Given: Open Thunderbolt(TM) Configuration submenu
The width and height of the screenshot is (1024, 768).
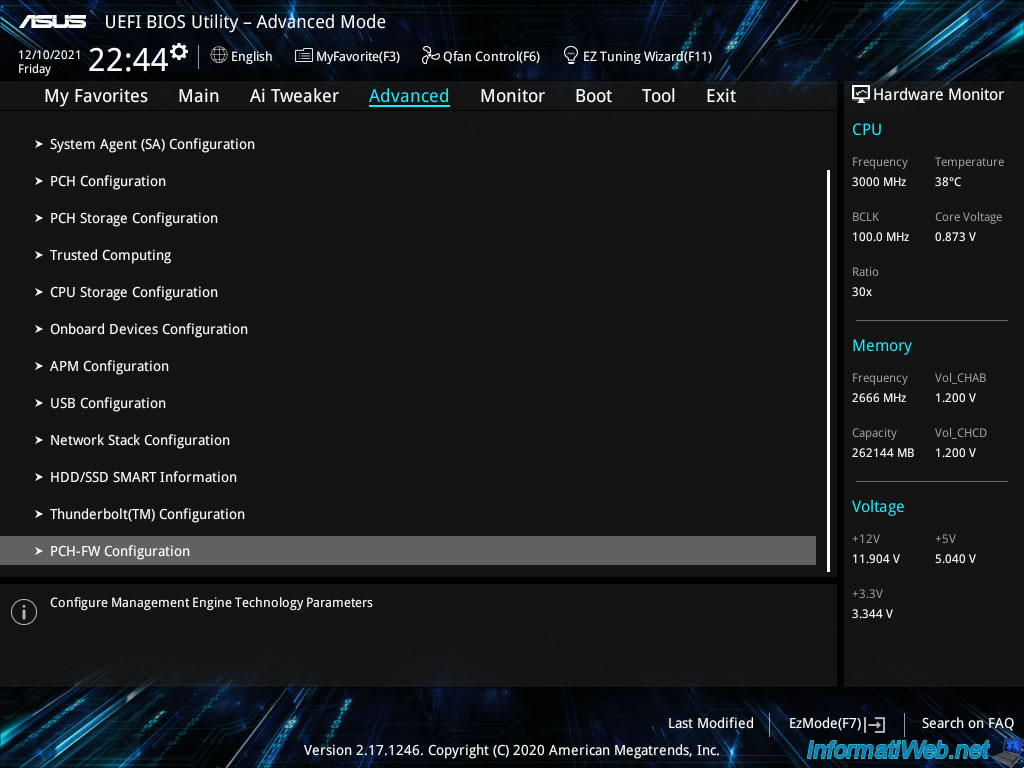Looking at the screenshot, I should [x=147, y=515].
